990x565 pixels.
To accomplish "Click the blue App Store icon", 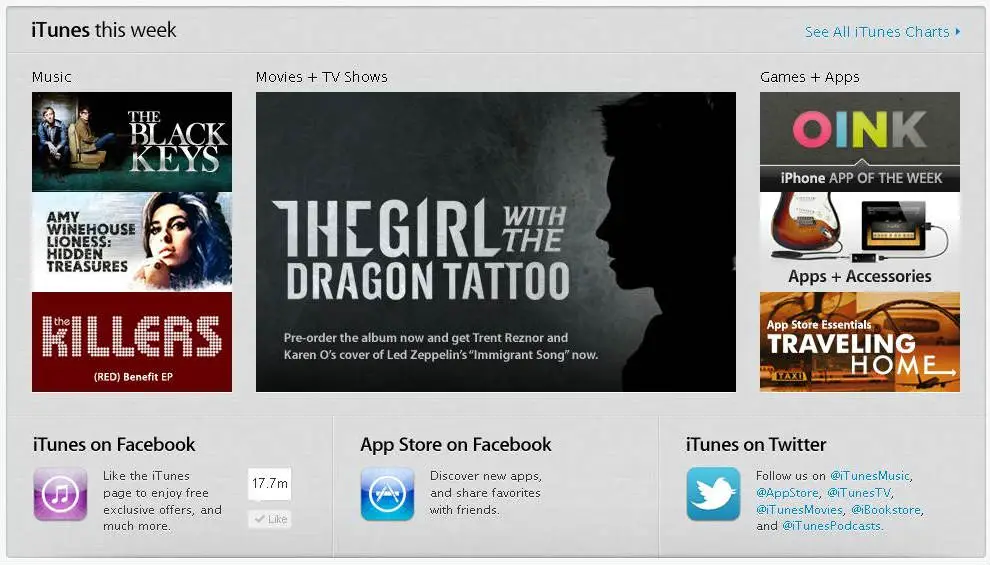I will [387, 494].
